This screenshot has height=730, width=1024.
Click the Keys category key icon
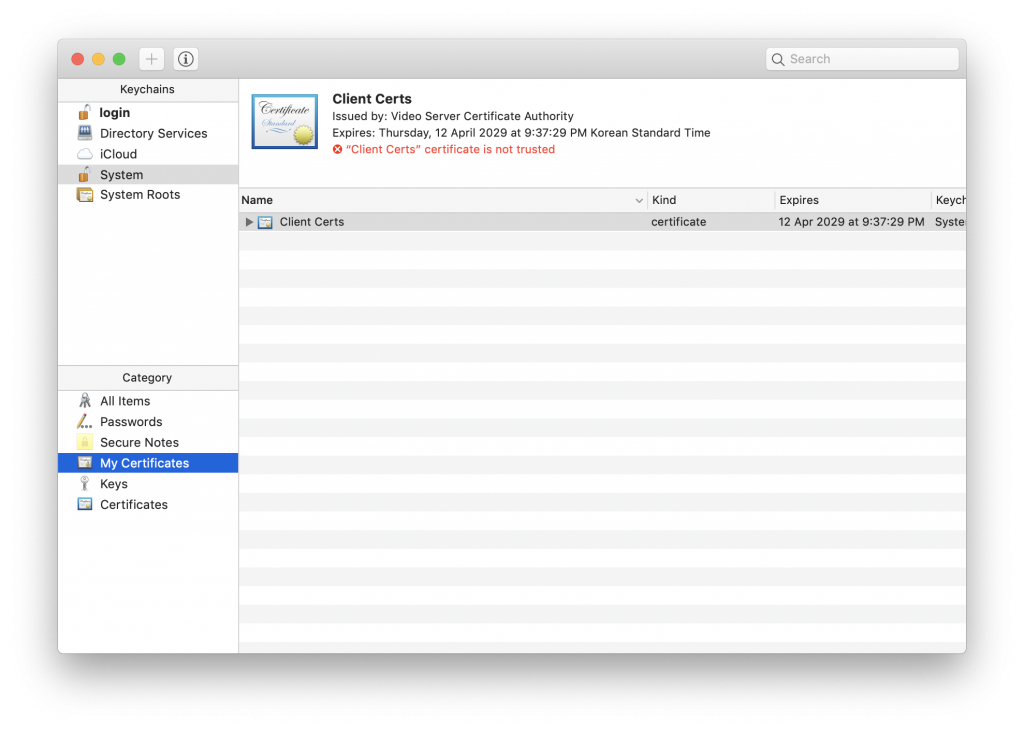pyautogui.click(x=84, y=483)
